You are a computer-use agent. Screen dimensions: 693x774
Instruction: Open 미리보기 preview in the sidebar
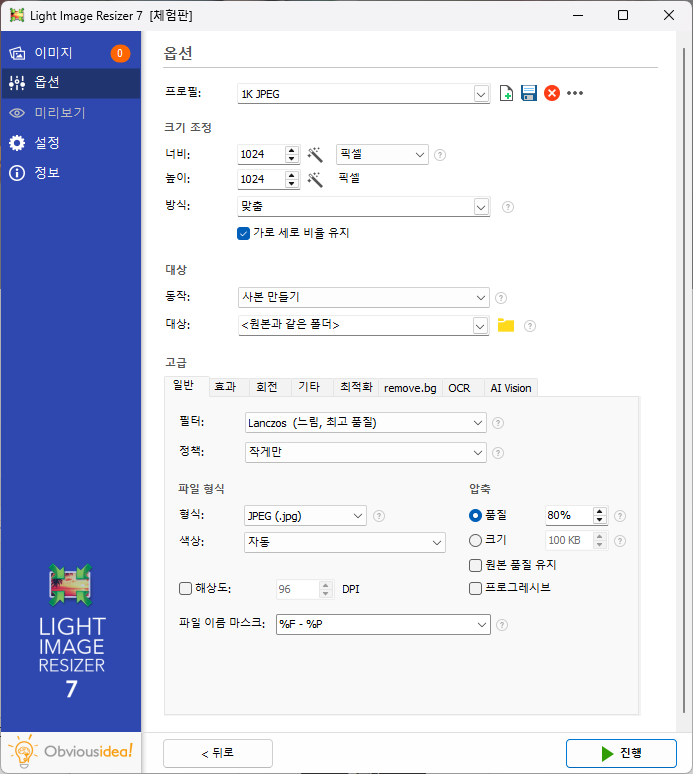coord(71,113)
